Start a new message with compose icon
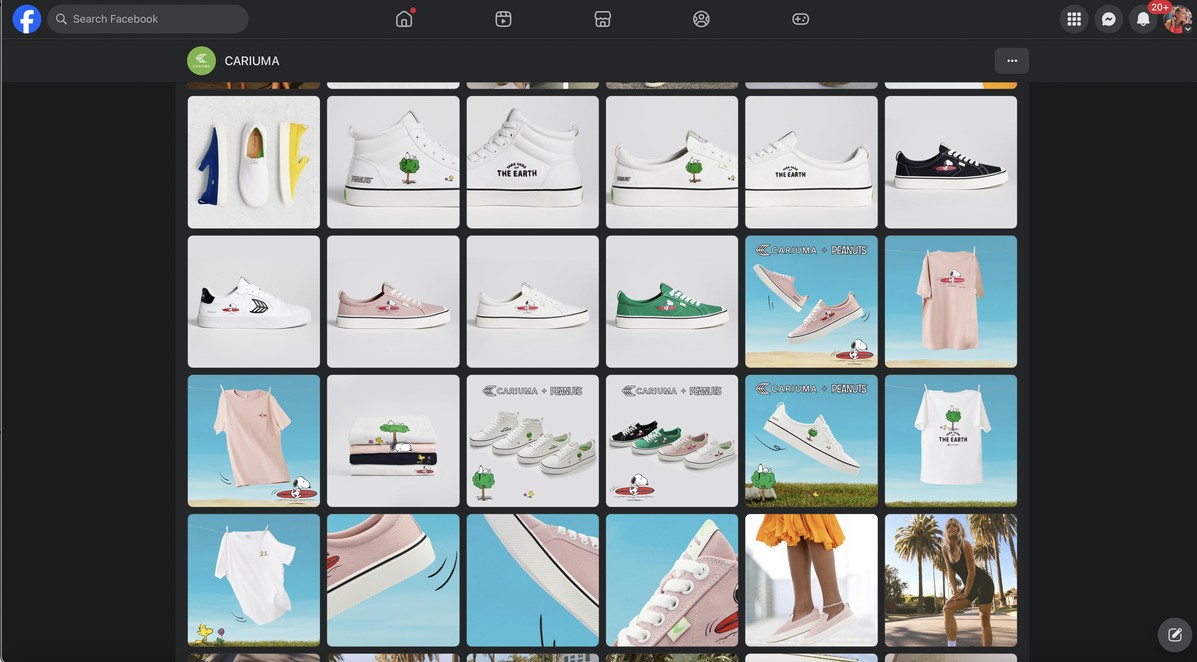The width and height of the screenshot is (1197, 662). click(1174, 635)
